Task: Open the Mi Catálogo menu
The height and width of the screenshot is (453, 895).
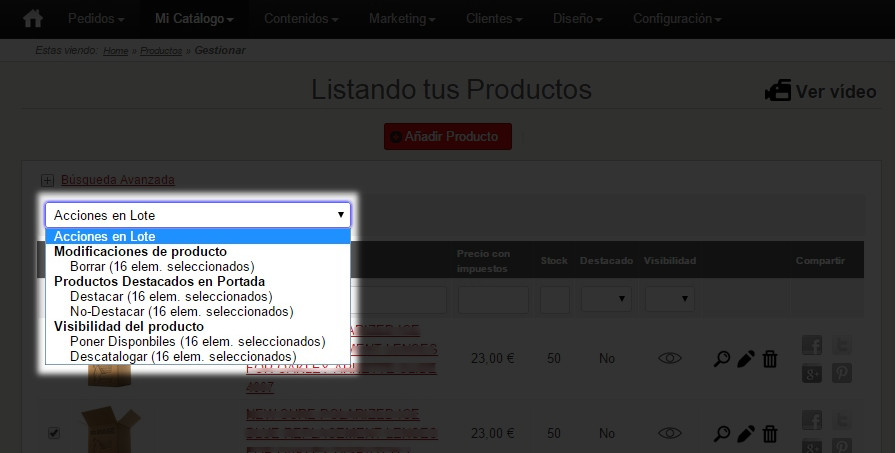Action: [194, 19]
